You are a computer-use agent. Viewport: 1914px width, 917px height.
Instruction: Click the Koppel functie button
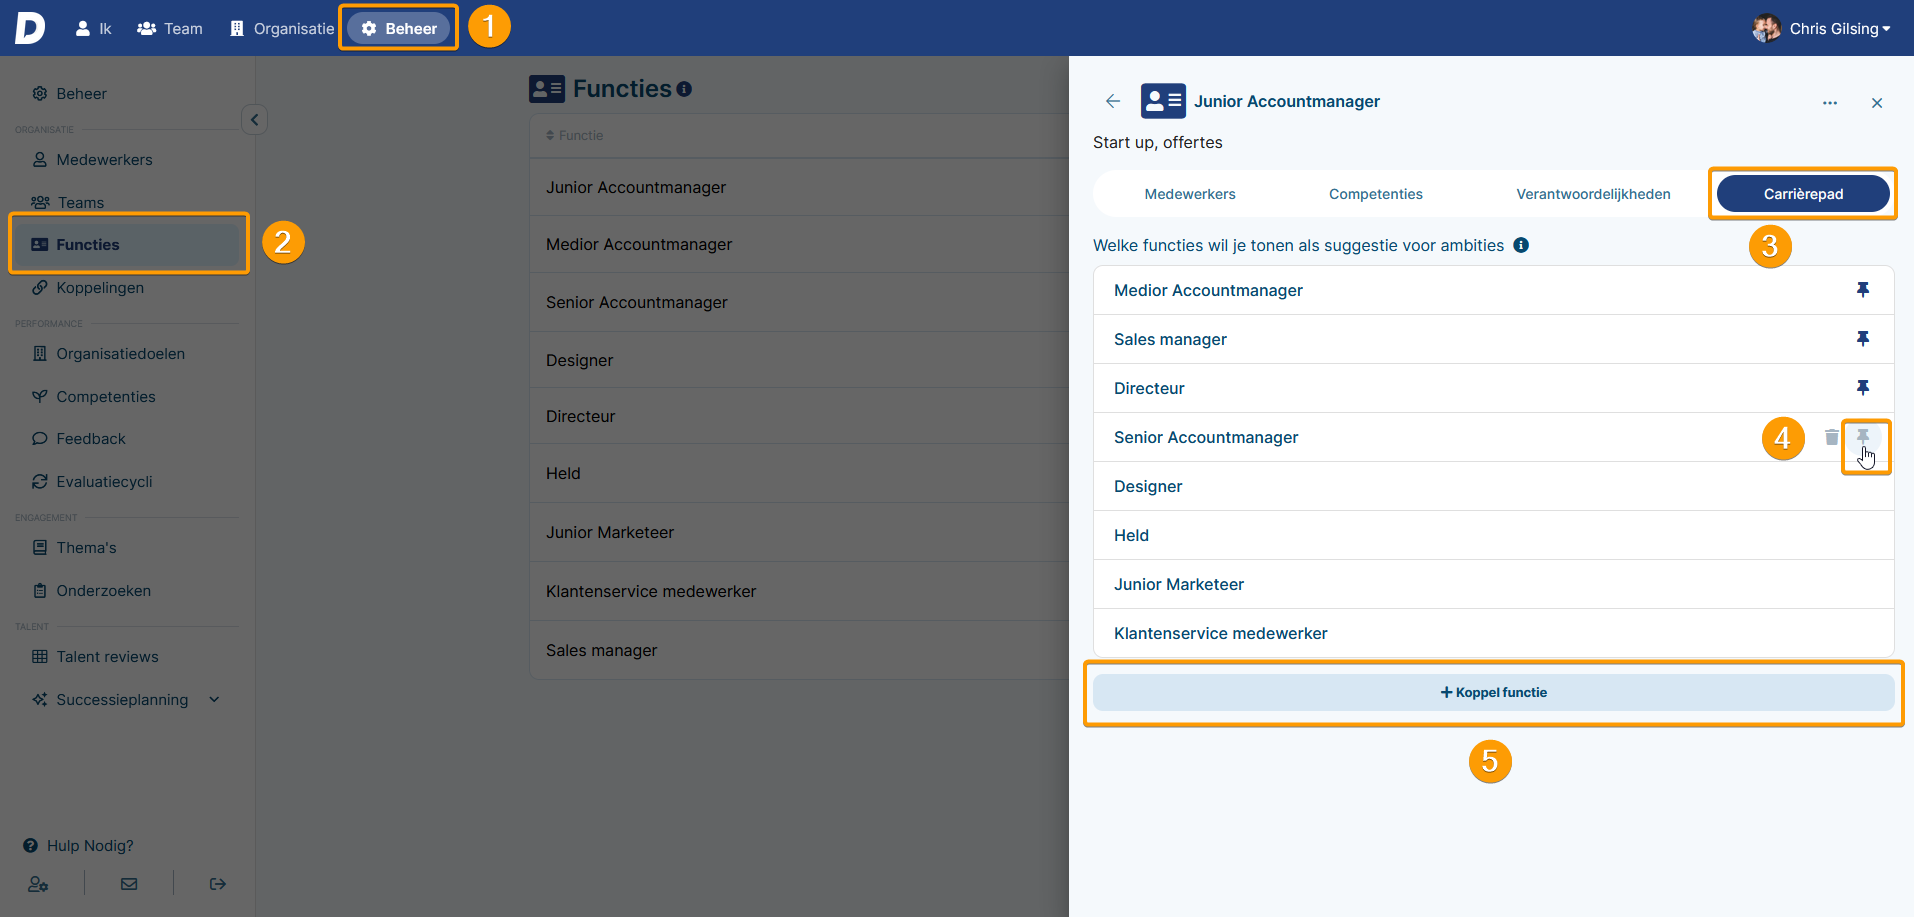1494,693
